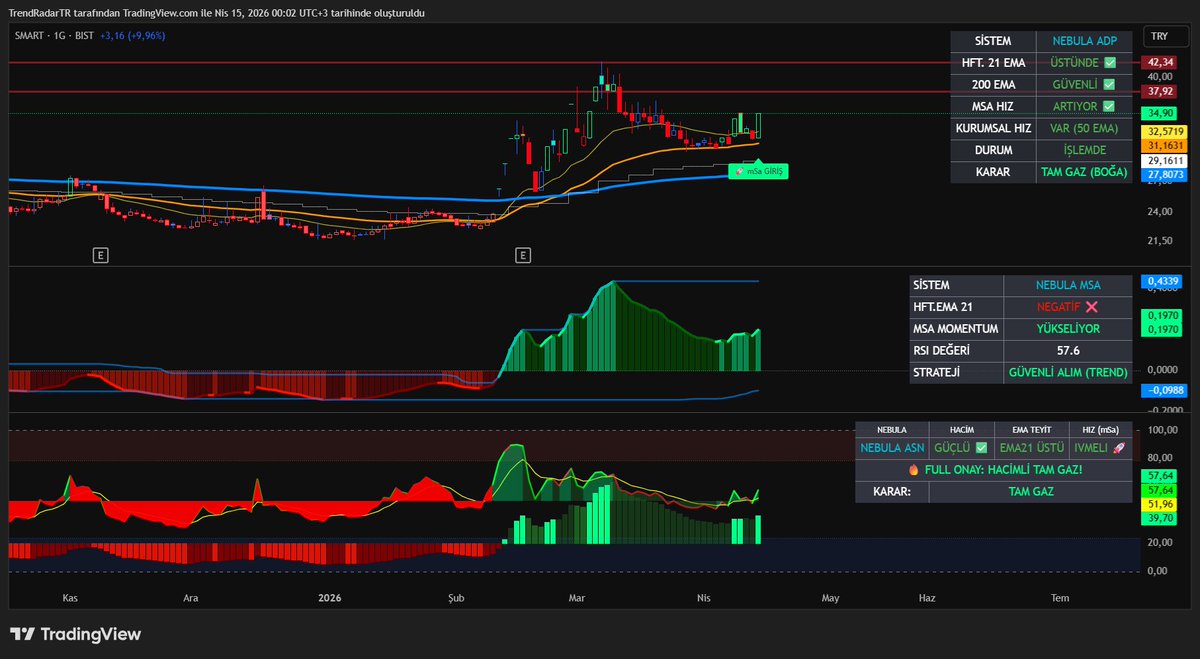The image size is (1200, 659).
Task: Click the Nis month label on time axis
Action: click(704, 598)
